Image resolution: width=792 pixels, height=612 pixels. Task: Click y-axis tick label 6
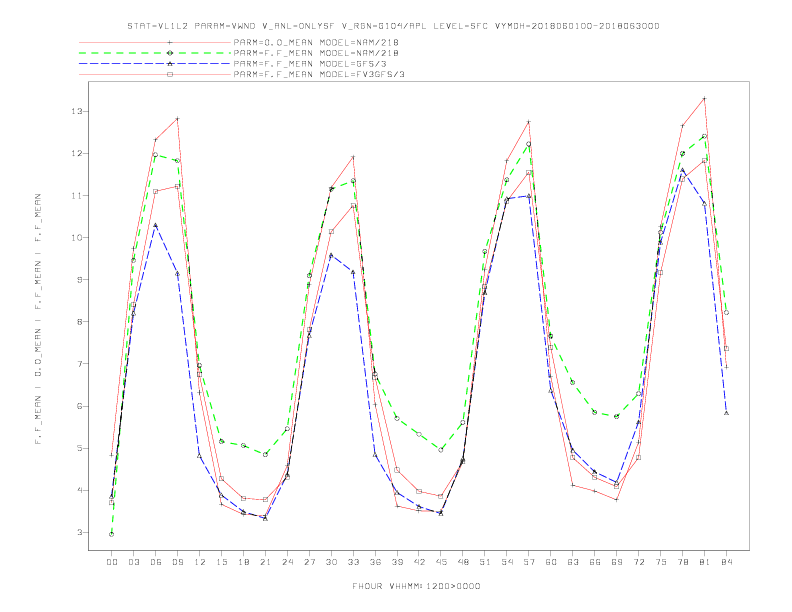click(80, 406)
